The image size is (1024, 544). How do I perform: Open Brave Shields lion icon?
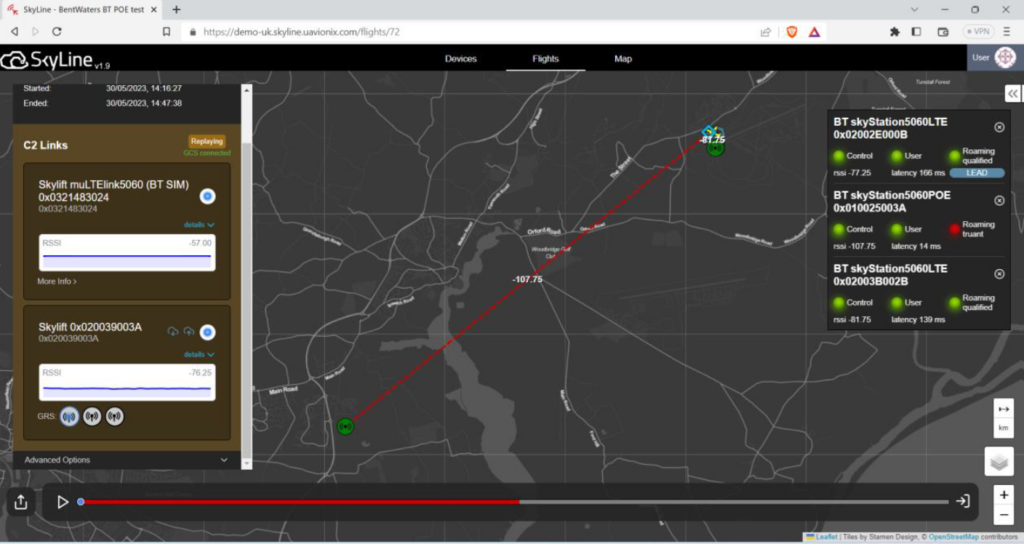coord(792,31)
